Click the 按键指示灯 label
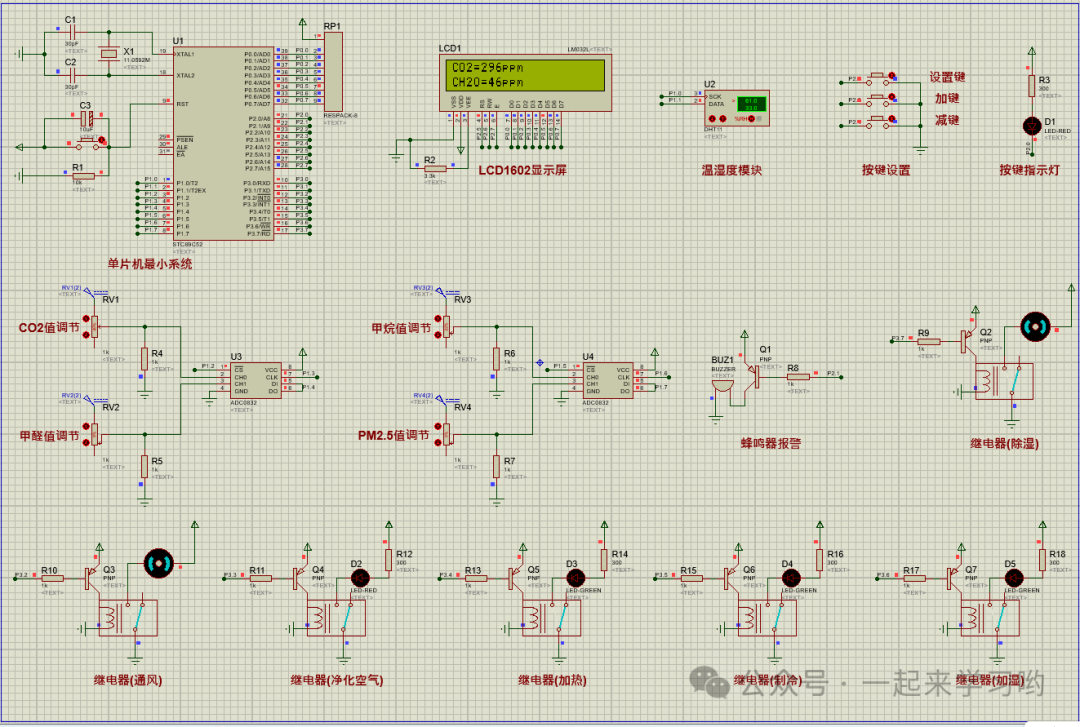This screenshot has height=727, width=1080. point(1030,170)
